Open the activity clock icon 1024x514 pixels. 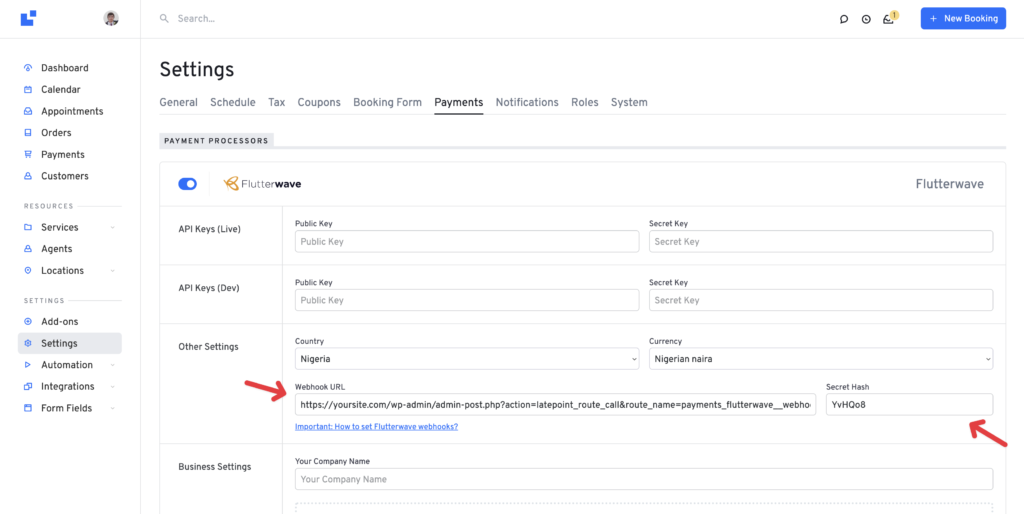tap(866, 19)
